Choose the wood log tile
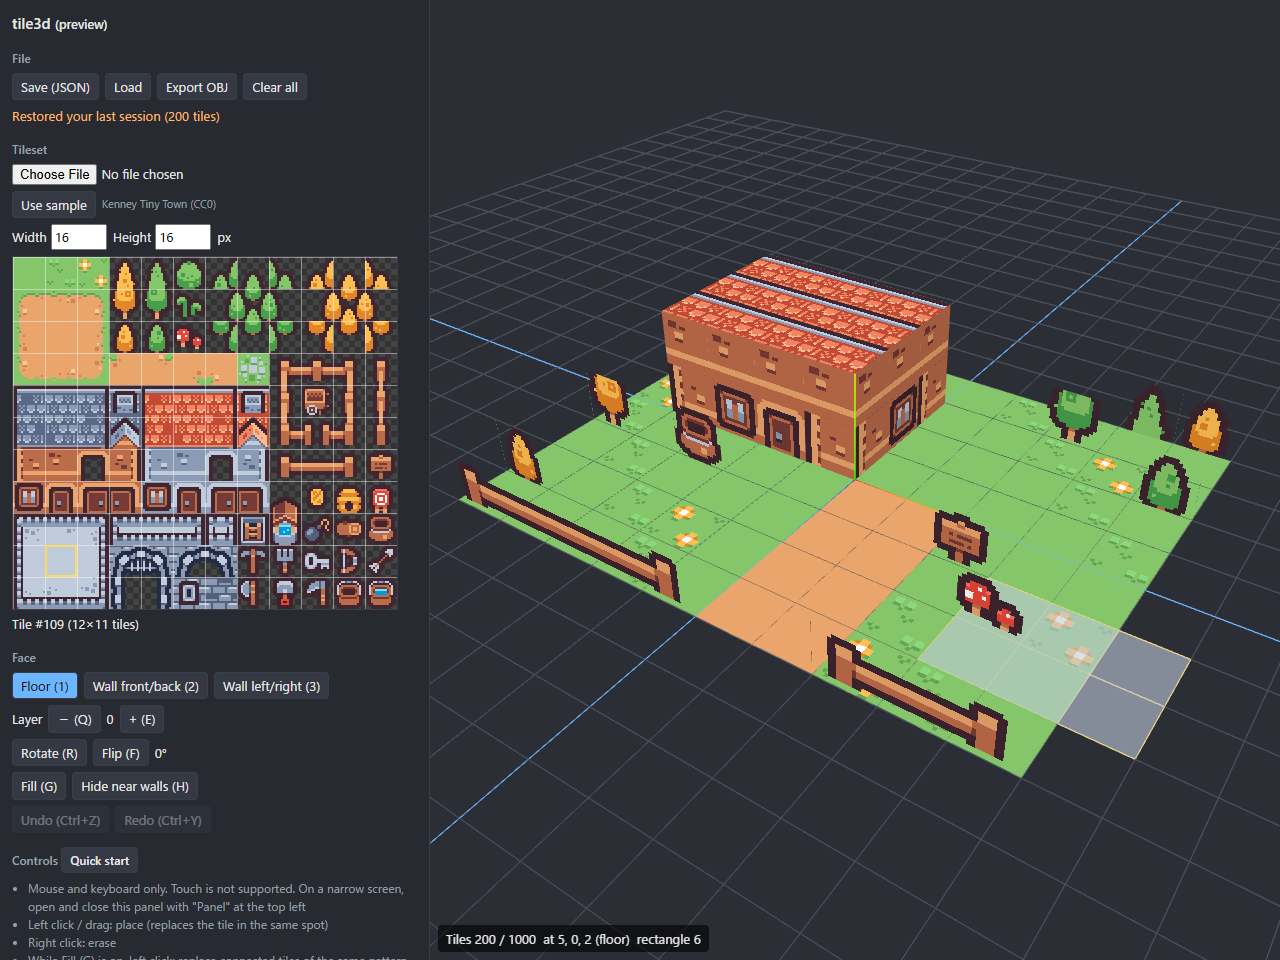The width and height of the screenshot is (1280, 960). pyautogui.click(x=349, y=529)
